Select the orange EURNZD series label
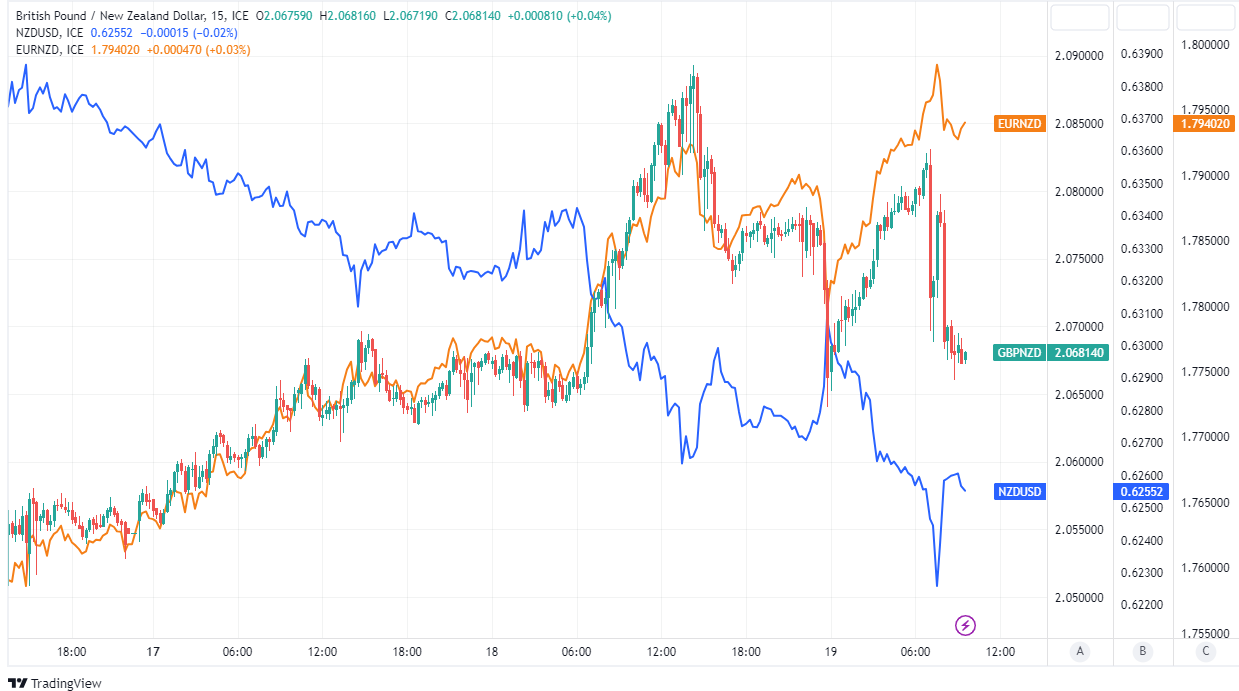1239x691 pixels. (x=1020, y=124)
